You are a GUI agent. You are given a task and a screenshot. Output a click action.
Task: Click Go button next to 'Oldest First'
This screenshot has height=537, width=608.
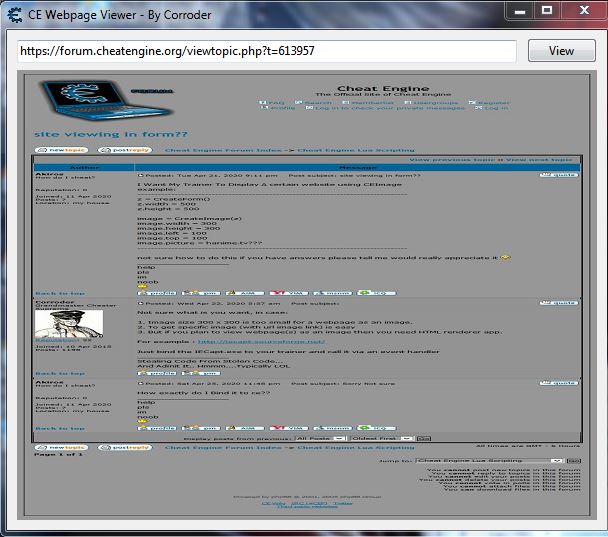click(x=424, y=439)
